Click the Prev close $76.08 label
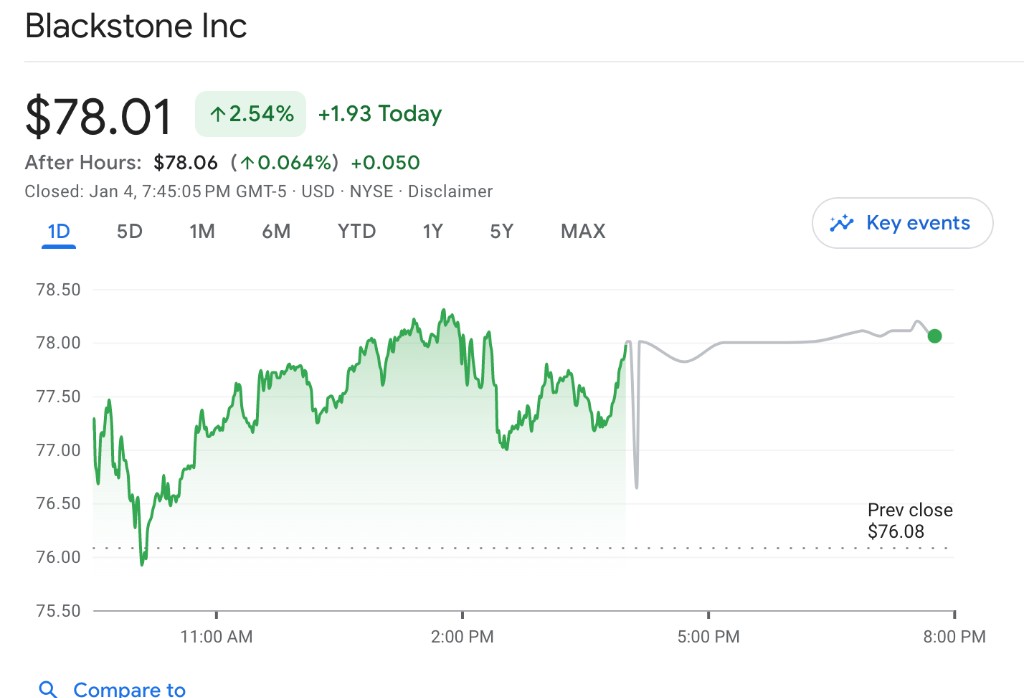This screenshot has height=698, width=1024. pos(909,521)
